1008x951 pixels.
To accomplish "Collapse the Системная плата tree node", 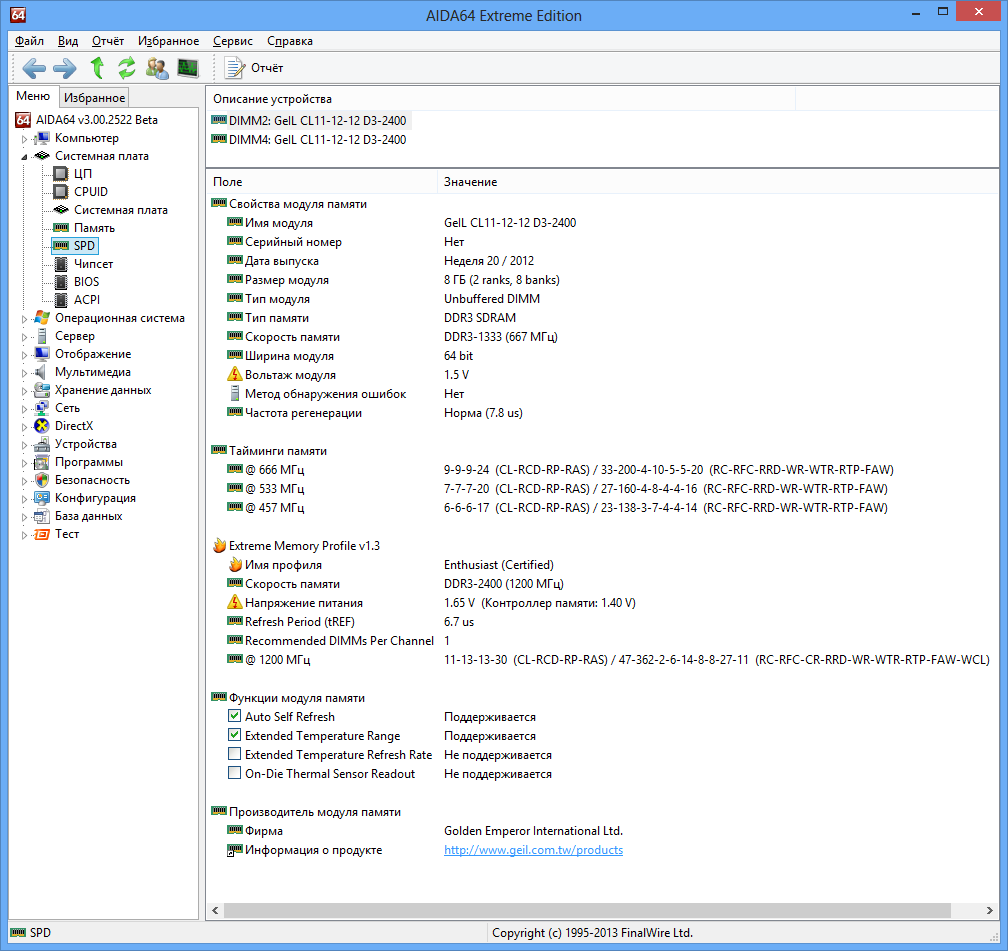I will (24, 156).
